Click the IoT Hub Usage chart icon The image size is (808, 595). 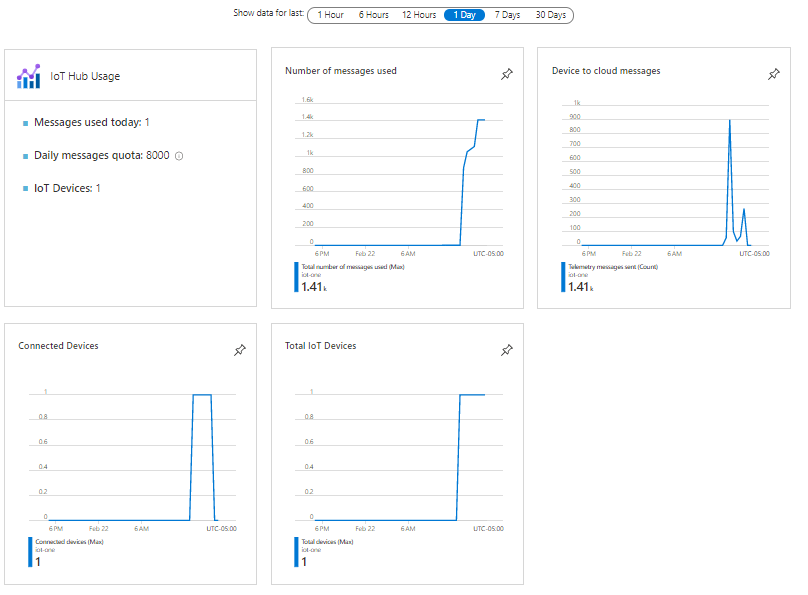(x=28, y=76)
